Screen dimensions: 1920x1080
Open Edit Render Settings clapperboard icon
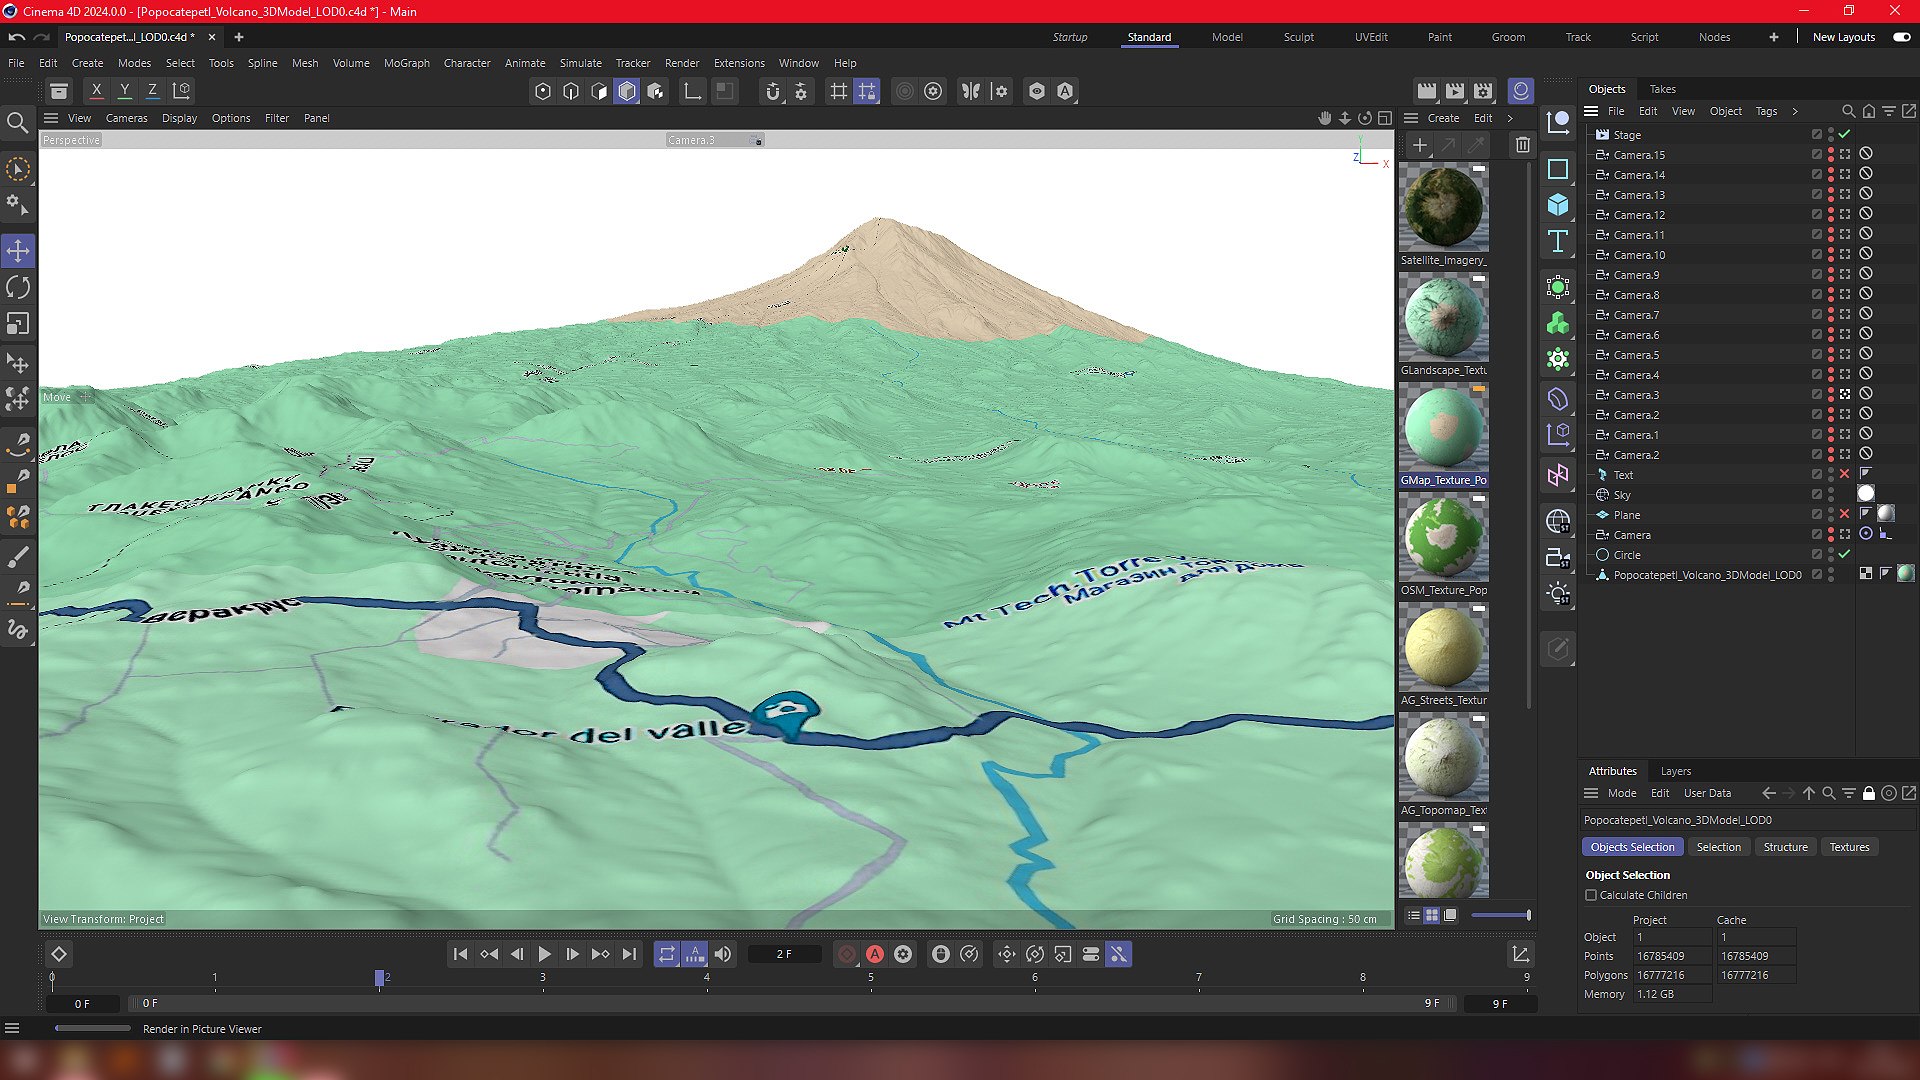click(x=1483, y=91)
